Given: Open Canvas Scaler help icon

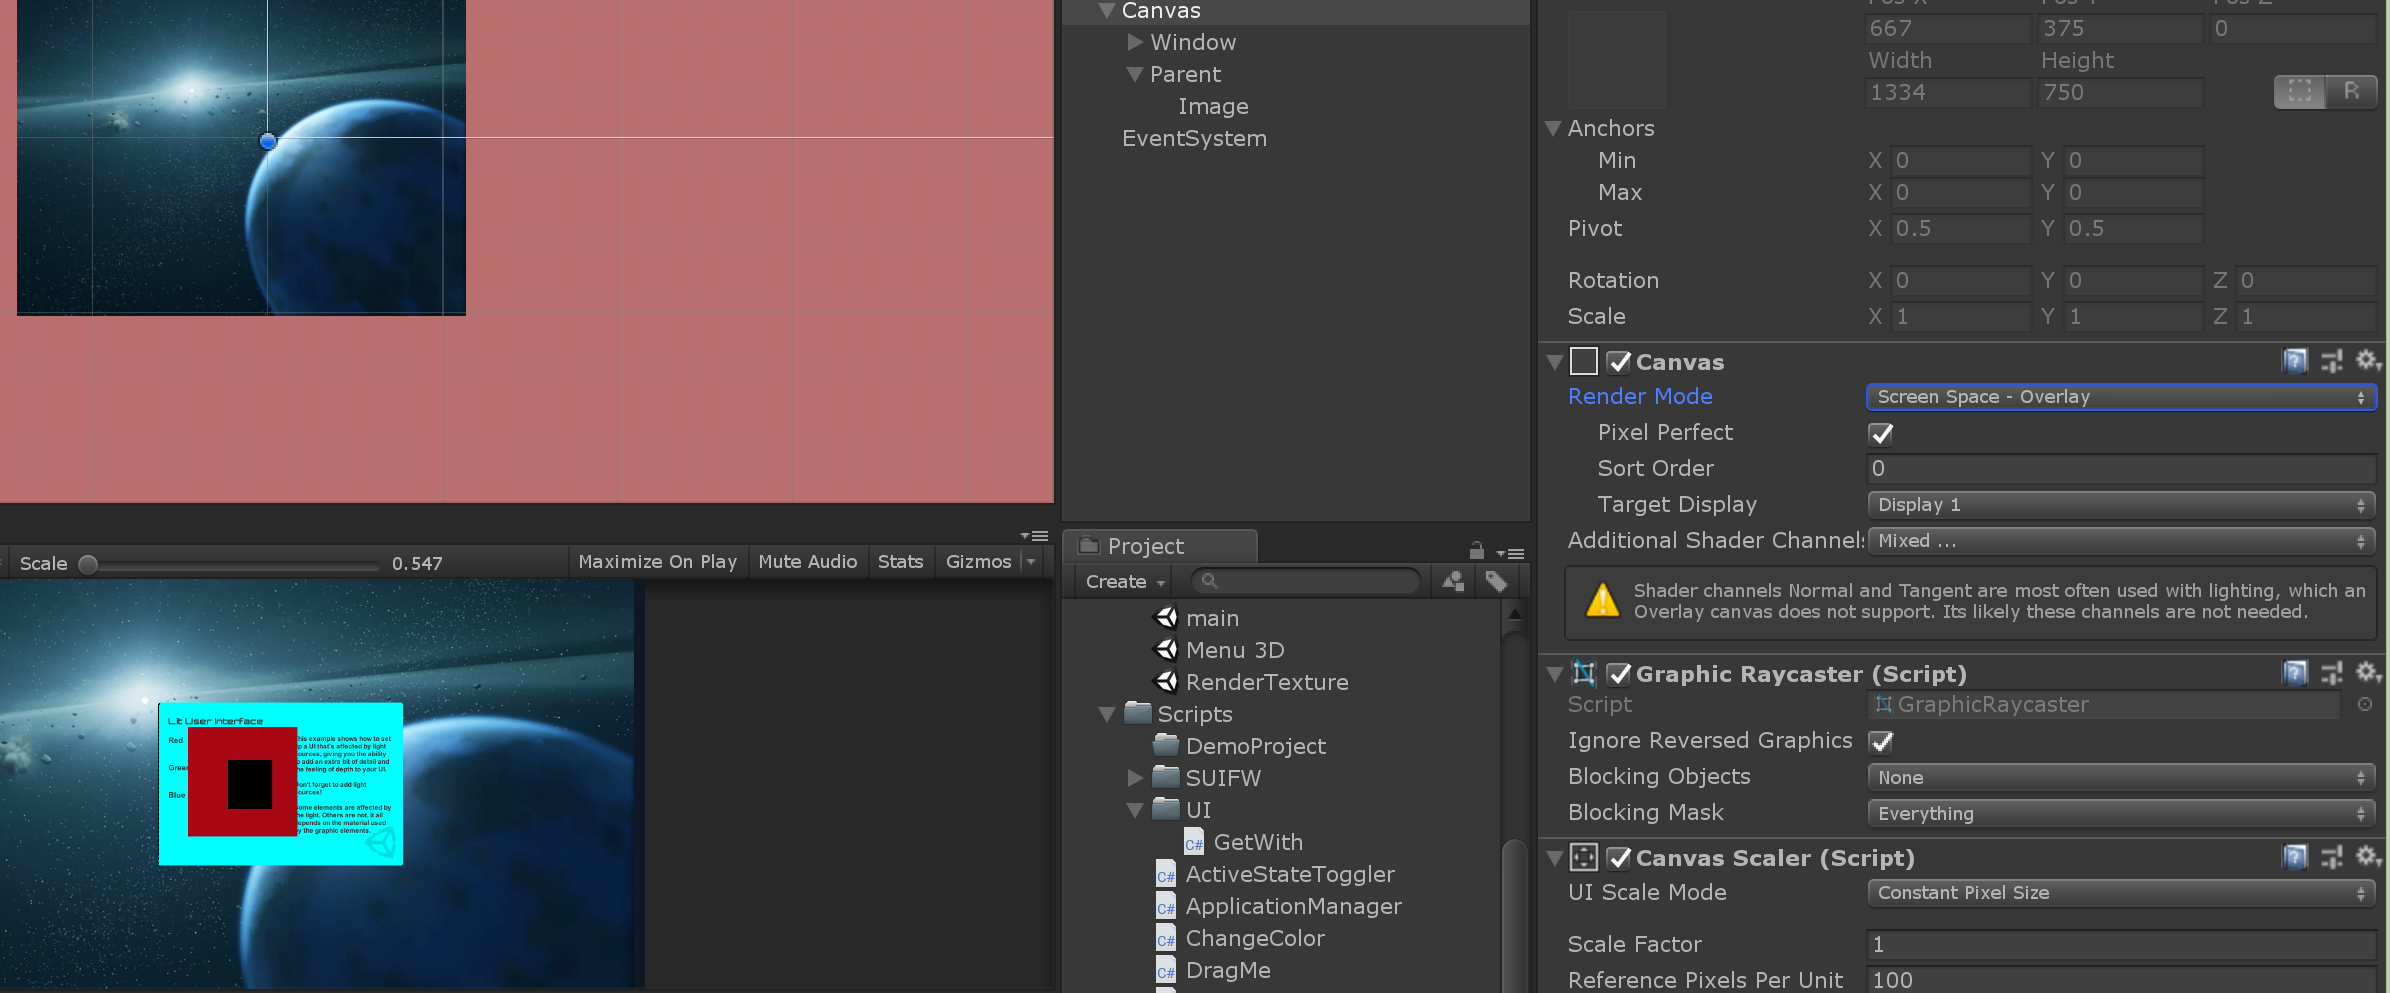Looking at the screenshot, I should point(2295,857).
